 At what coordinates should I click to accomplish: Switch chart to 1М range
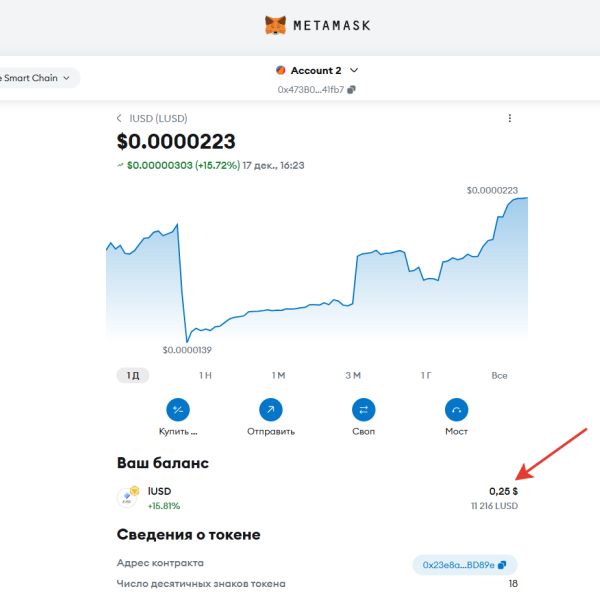(x=278, y=375)
